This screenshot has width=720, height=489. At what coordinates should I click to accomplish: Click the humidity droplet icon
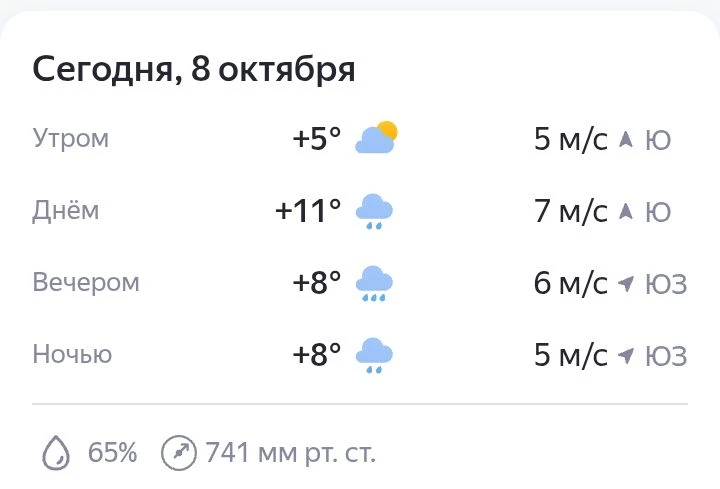tap(56, 453)
